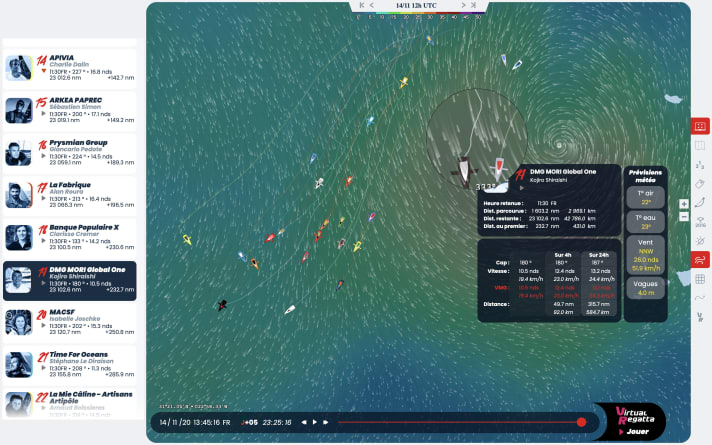This screenshot has height=445, width=712.
Task: Click the Sur 24h forecast column header
Action: [598, 255]
